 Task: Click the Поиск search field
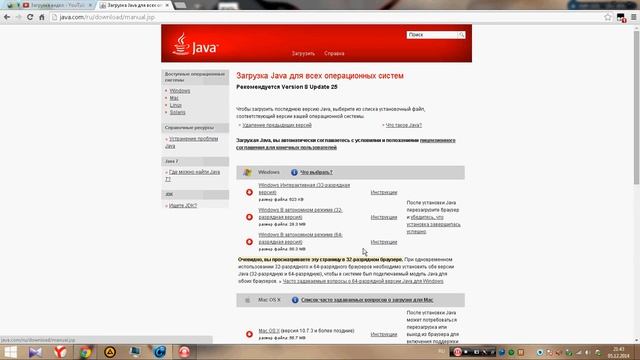click(432, 35)
